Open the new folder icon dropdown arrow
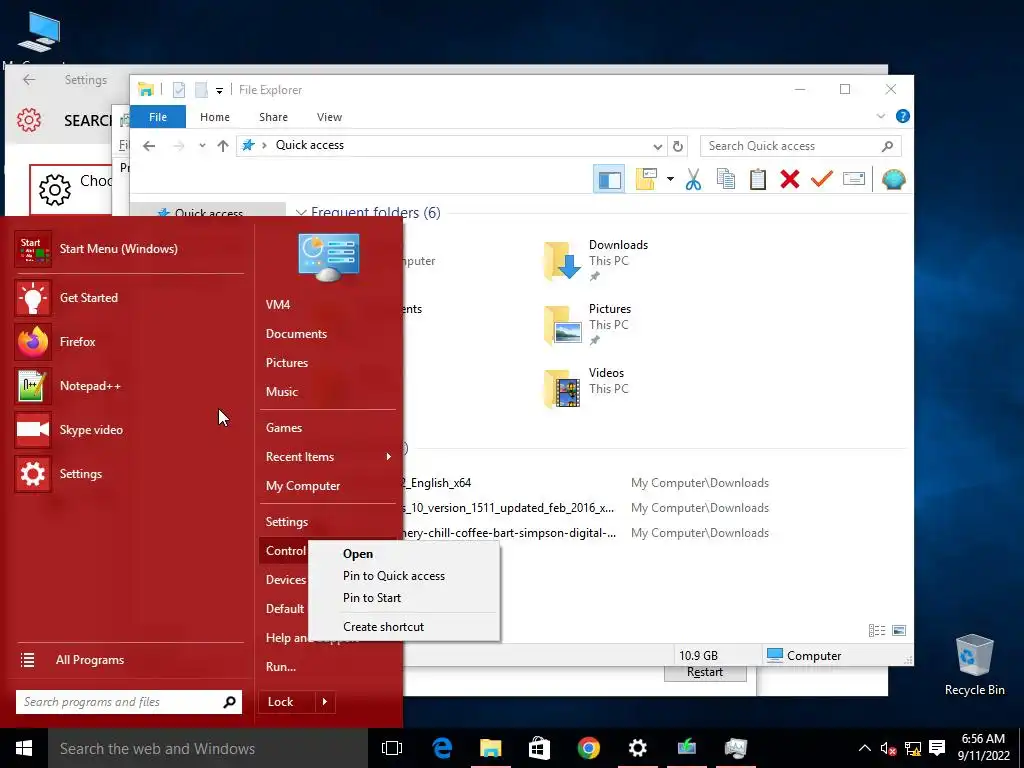The image size is (1024, 768). [x=670, y=179]
